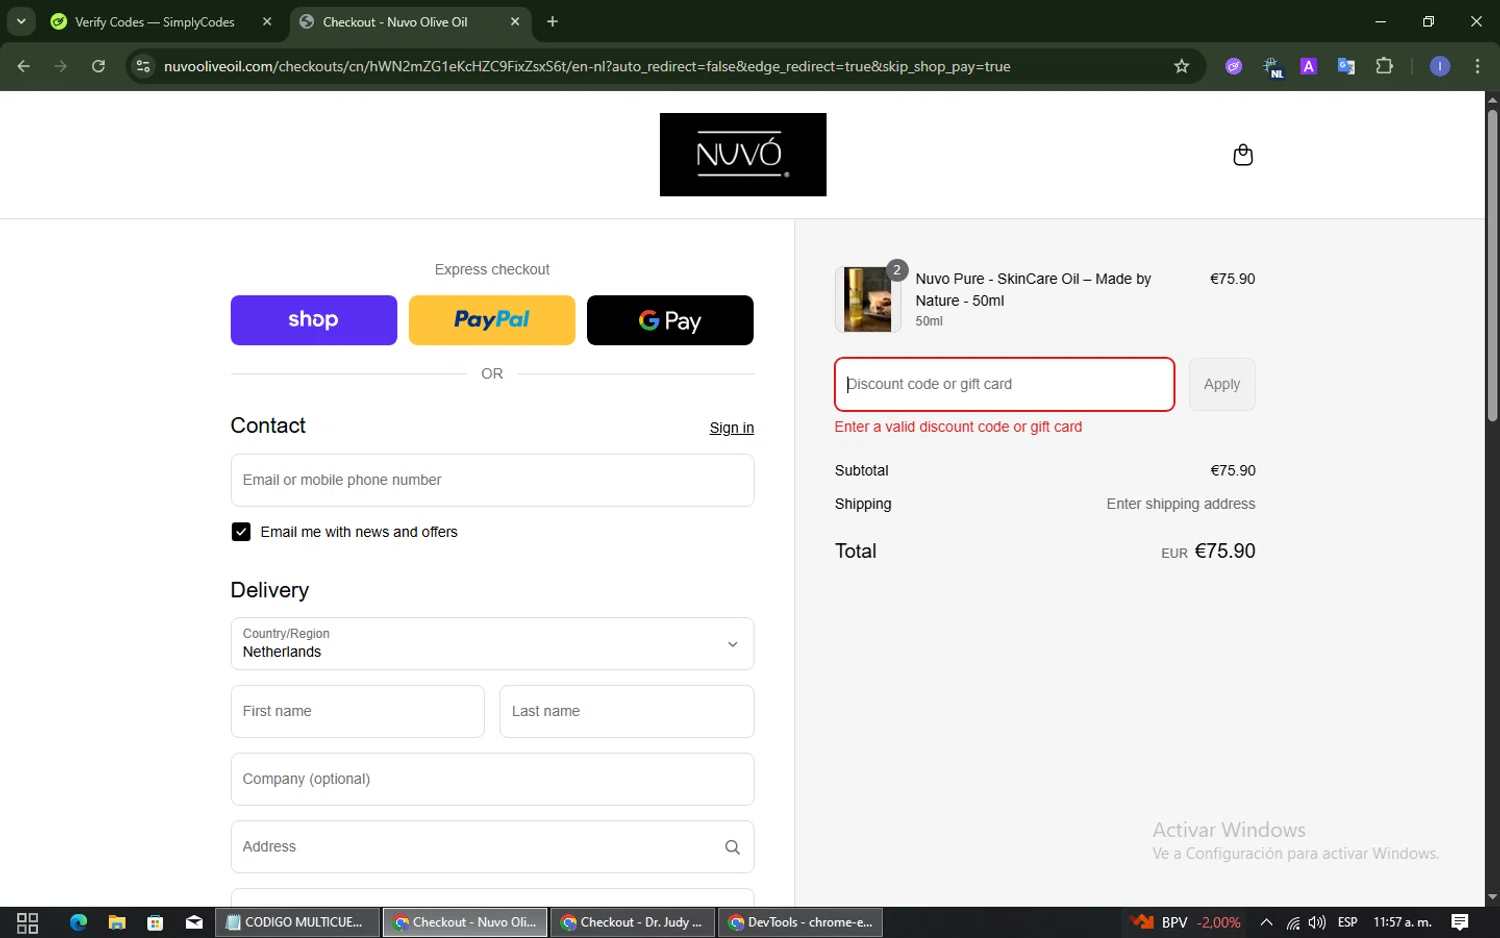Click the NUVO logo
The width and height of the screenshot is (1500, 938).
743,154
